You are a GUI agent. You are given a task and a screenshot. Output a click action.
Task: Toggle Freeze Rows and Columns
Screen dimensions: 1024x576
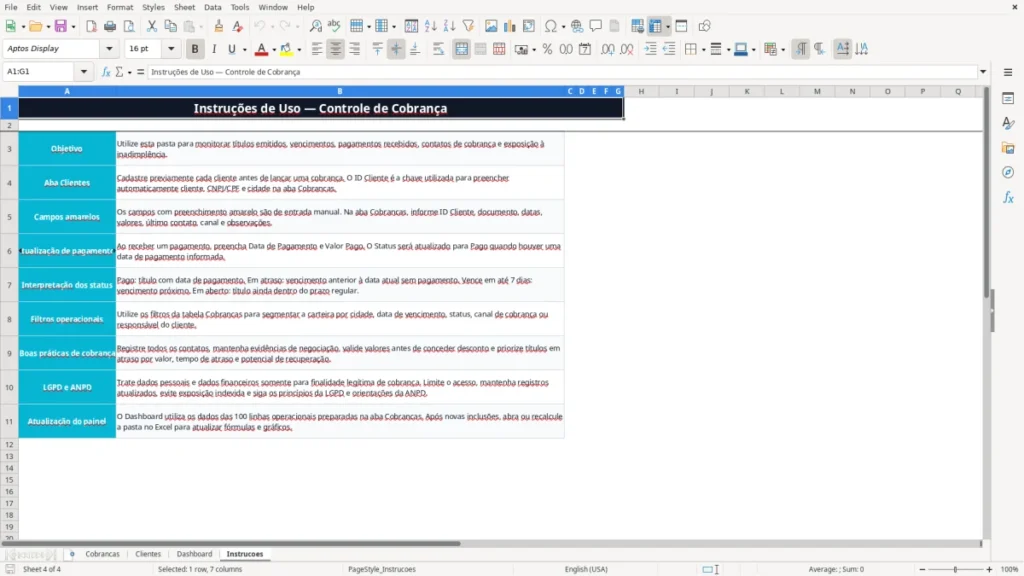(x=655, y=26)
